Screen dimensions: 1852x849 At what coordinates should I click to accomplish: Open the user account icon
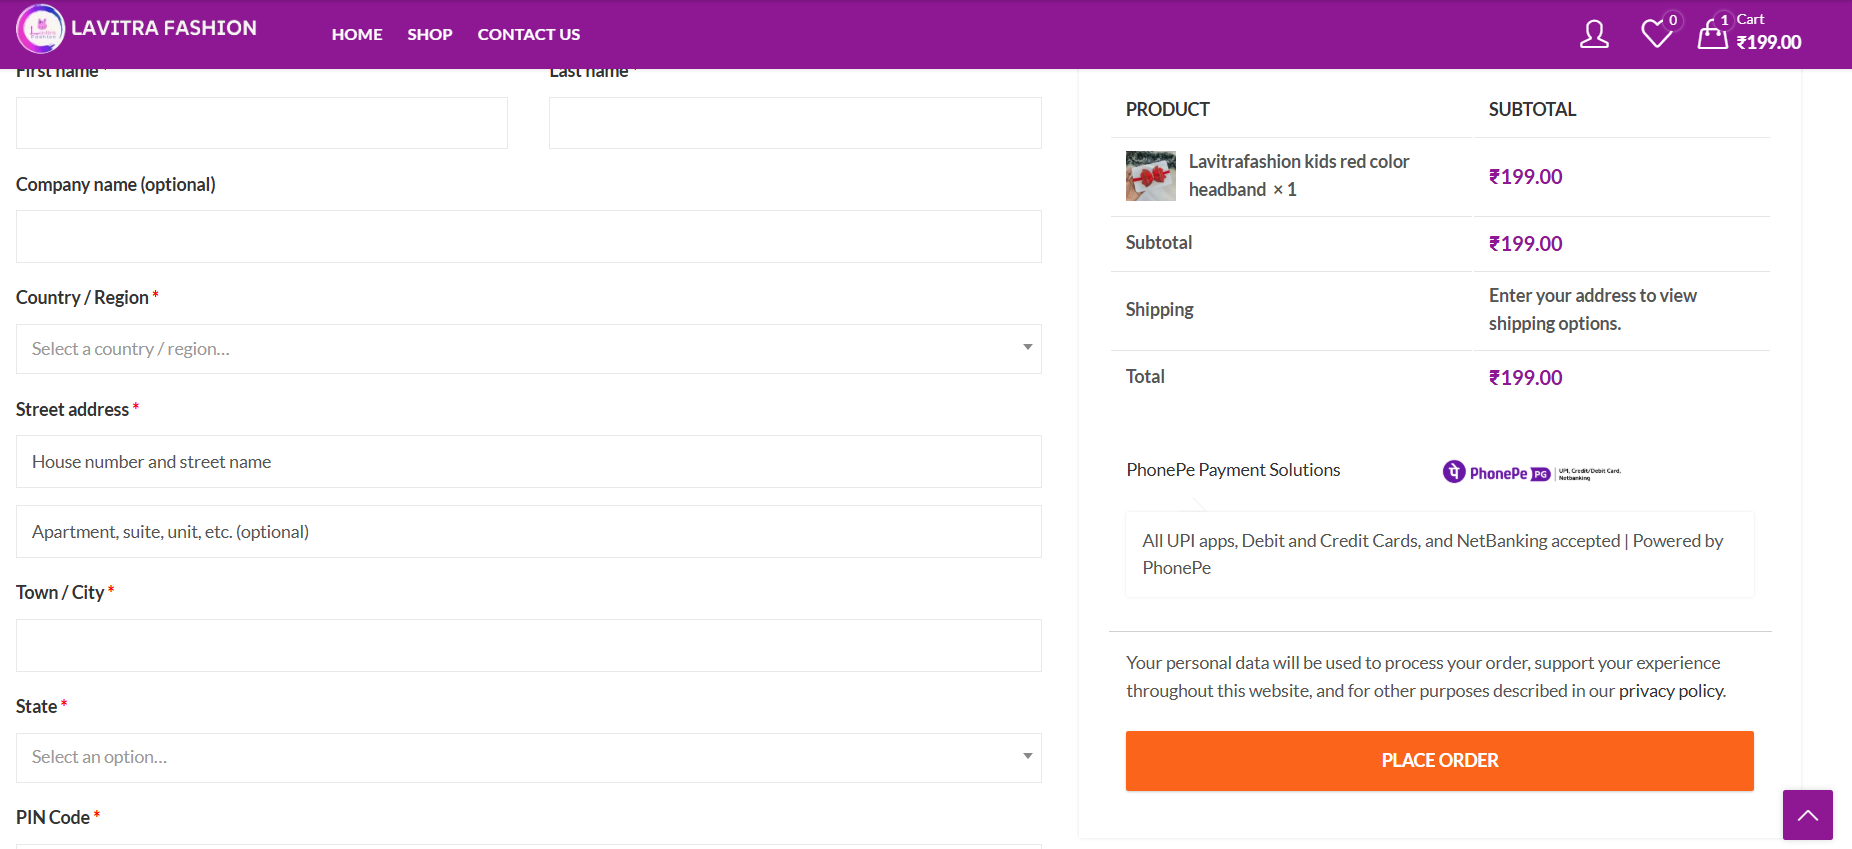click(1594, 35)
